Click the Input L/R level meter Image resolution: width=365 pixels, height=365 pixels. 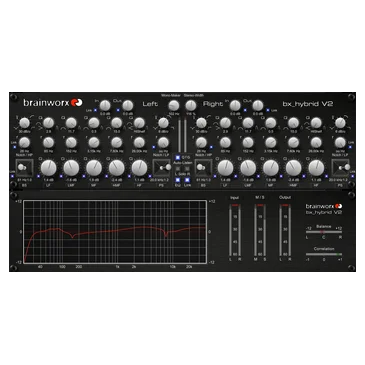235,230
